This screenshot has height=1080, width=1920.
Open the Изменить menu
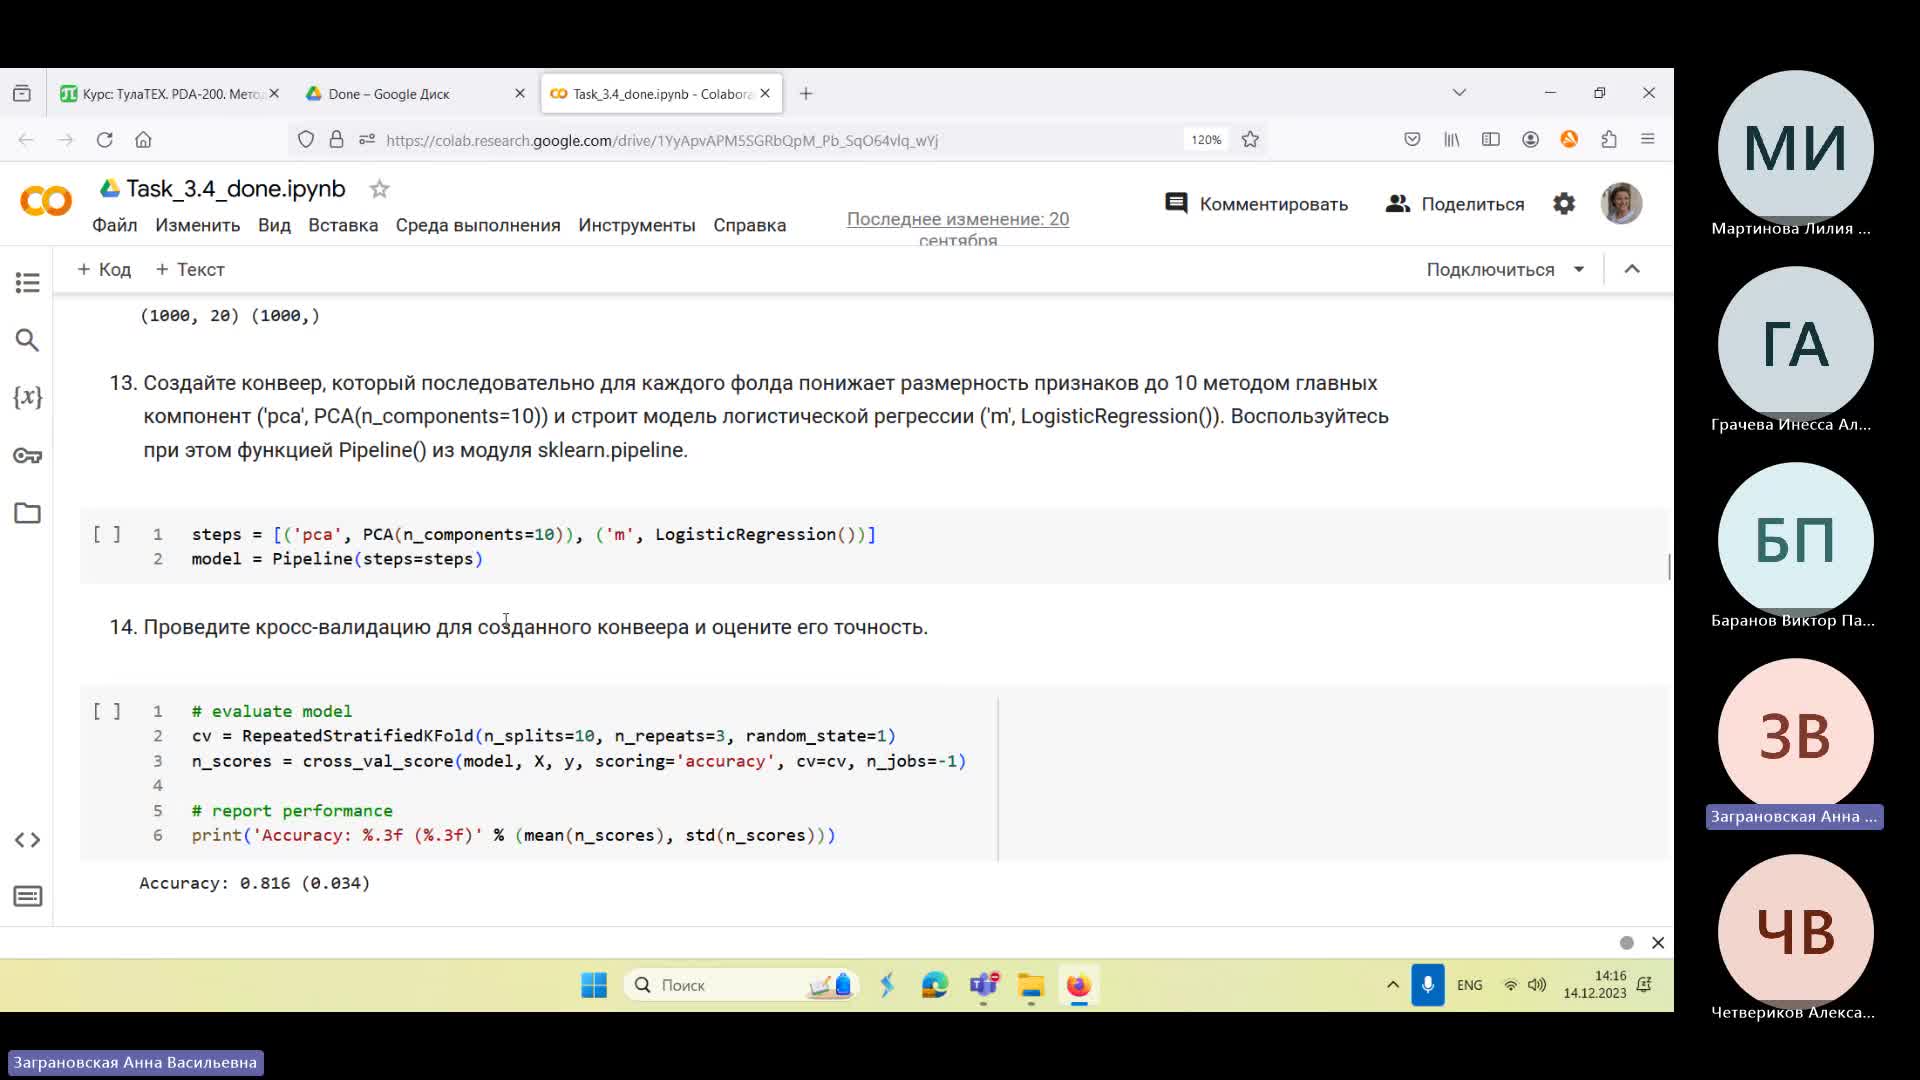(197, 225)
